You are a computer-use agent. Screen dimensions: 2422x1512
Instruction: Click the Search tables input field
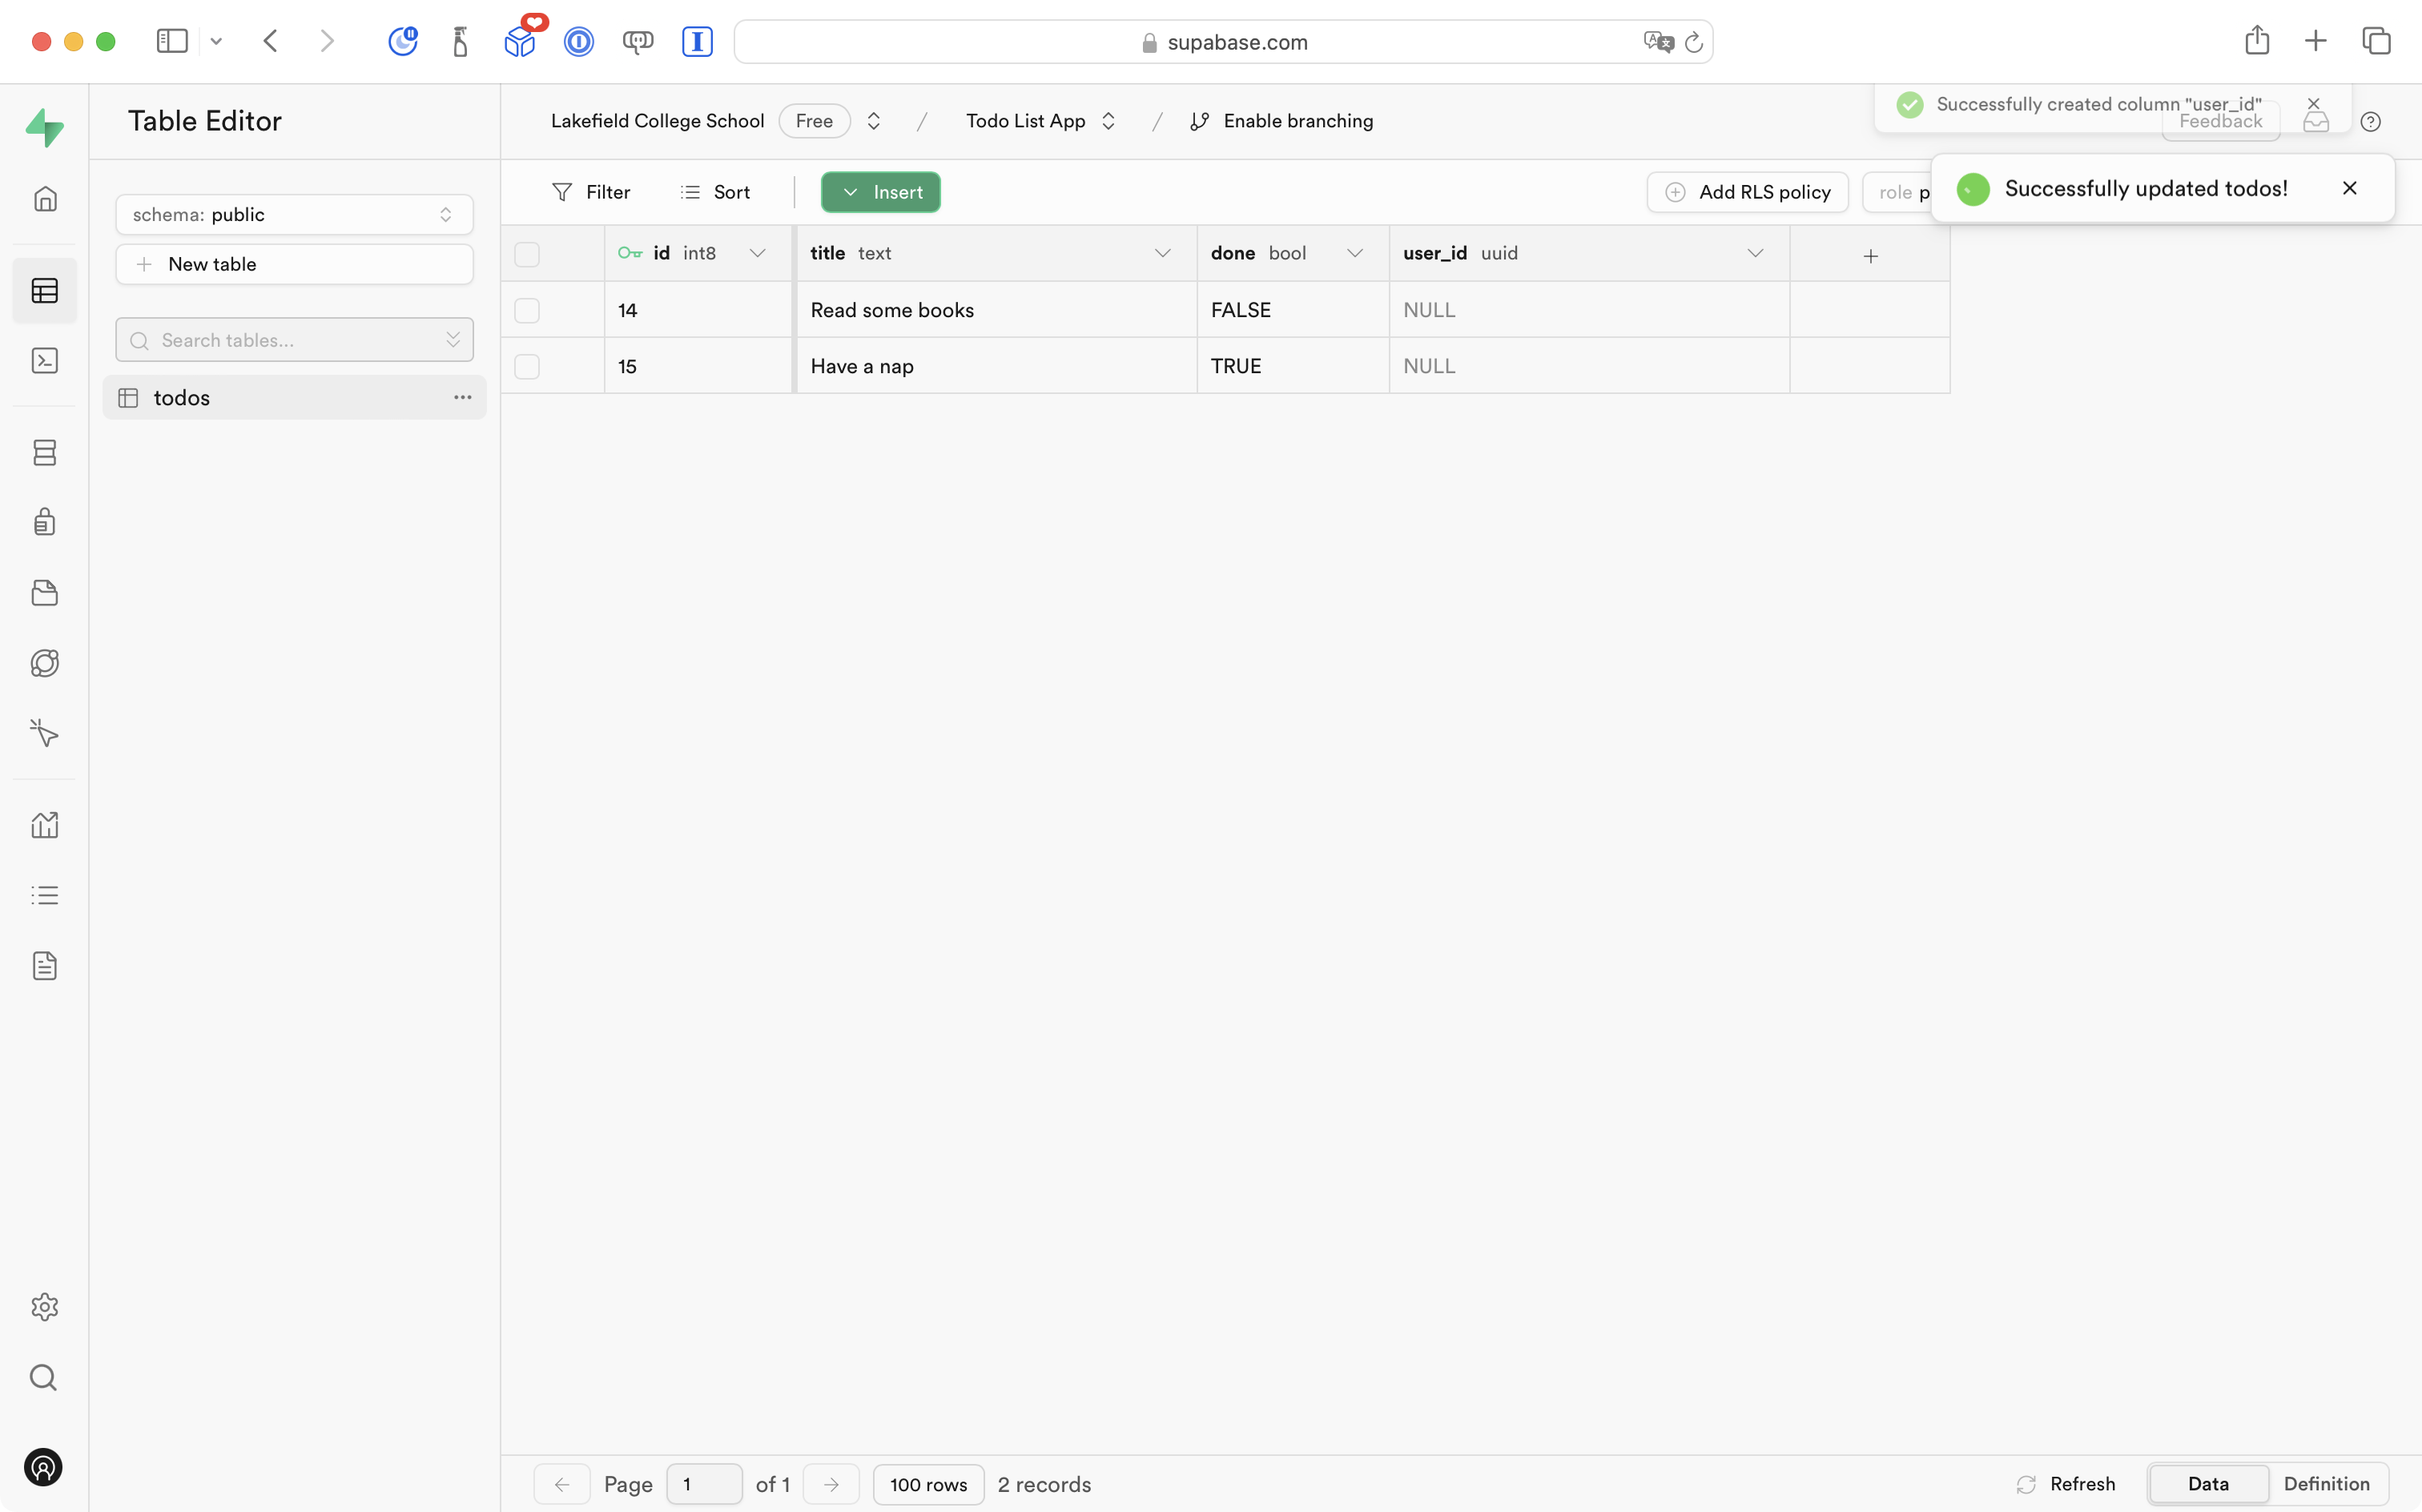pyautogui.click(x=290, y=340)
